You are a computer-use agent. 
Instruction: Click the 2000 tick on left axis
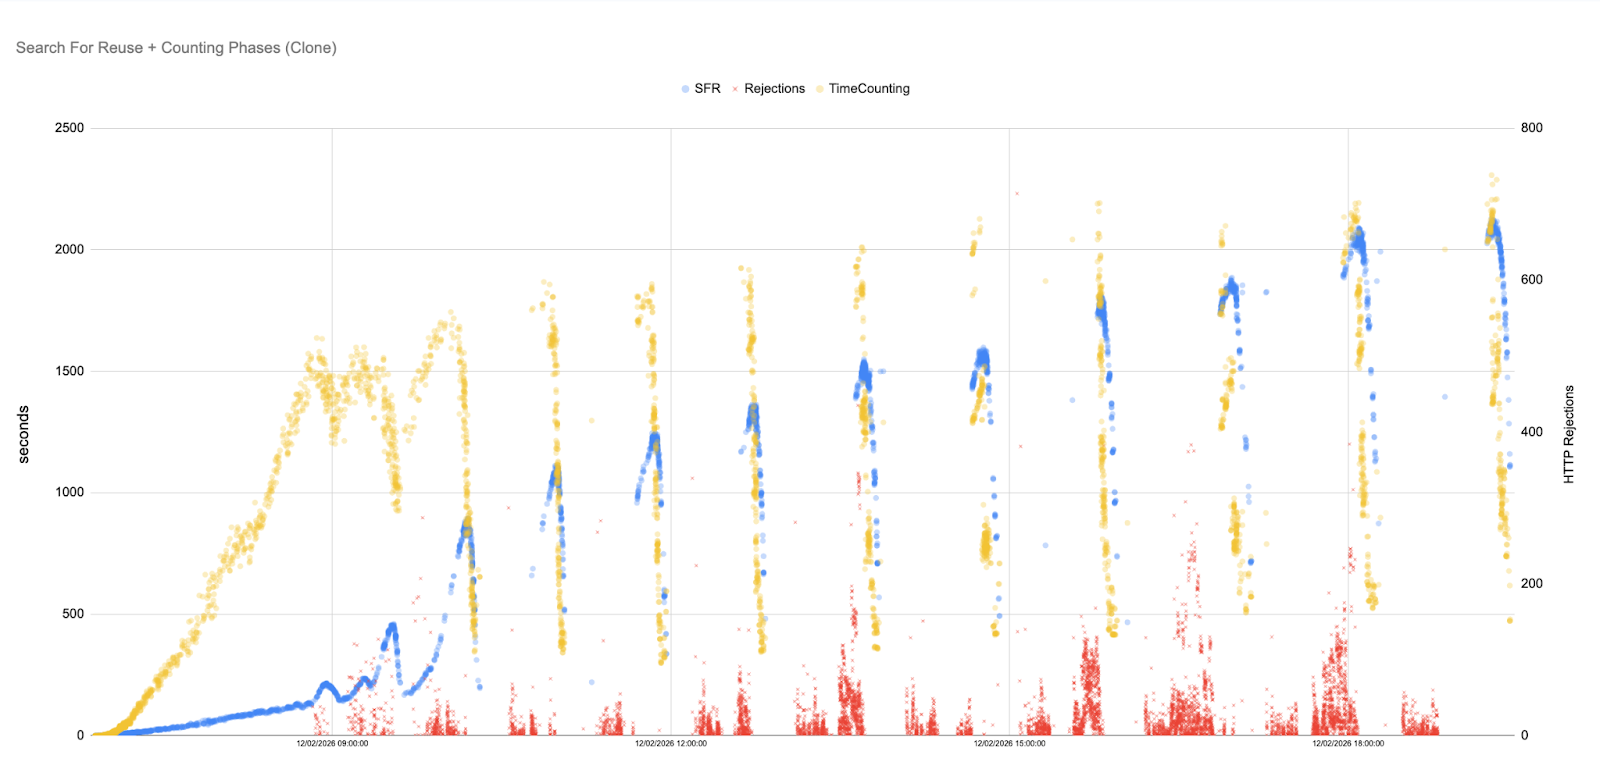[69, 249]
